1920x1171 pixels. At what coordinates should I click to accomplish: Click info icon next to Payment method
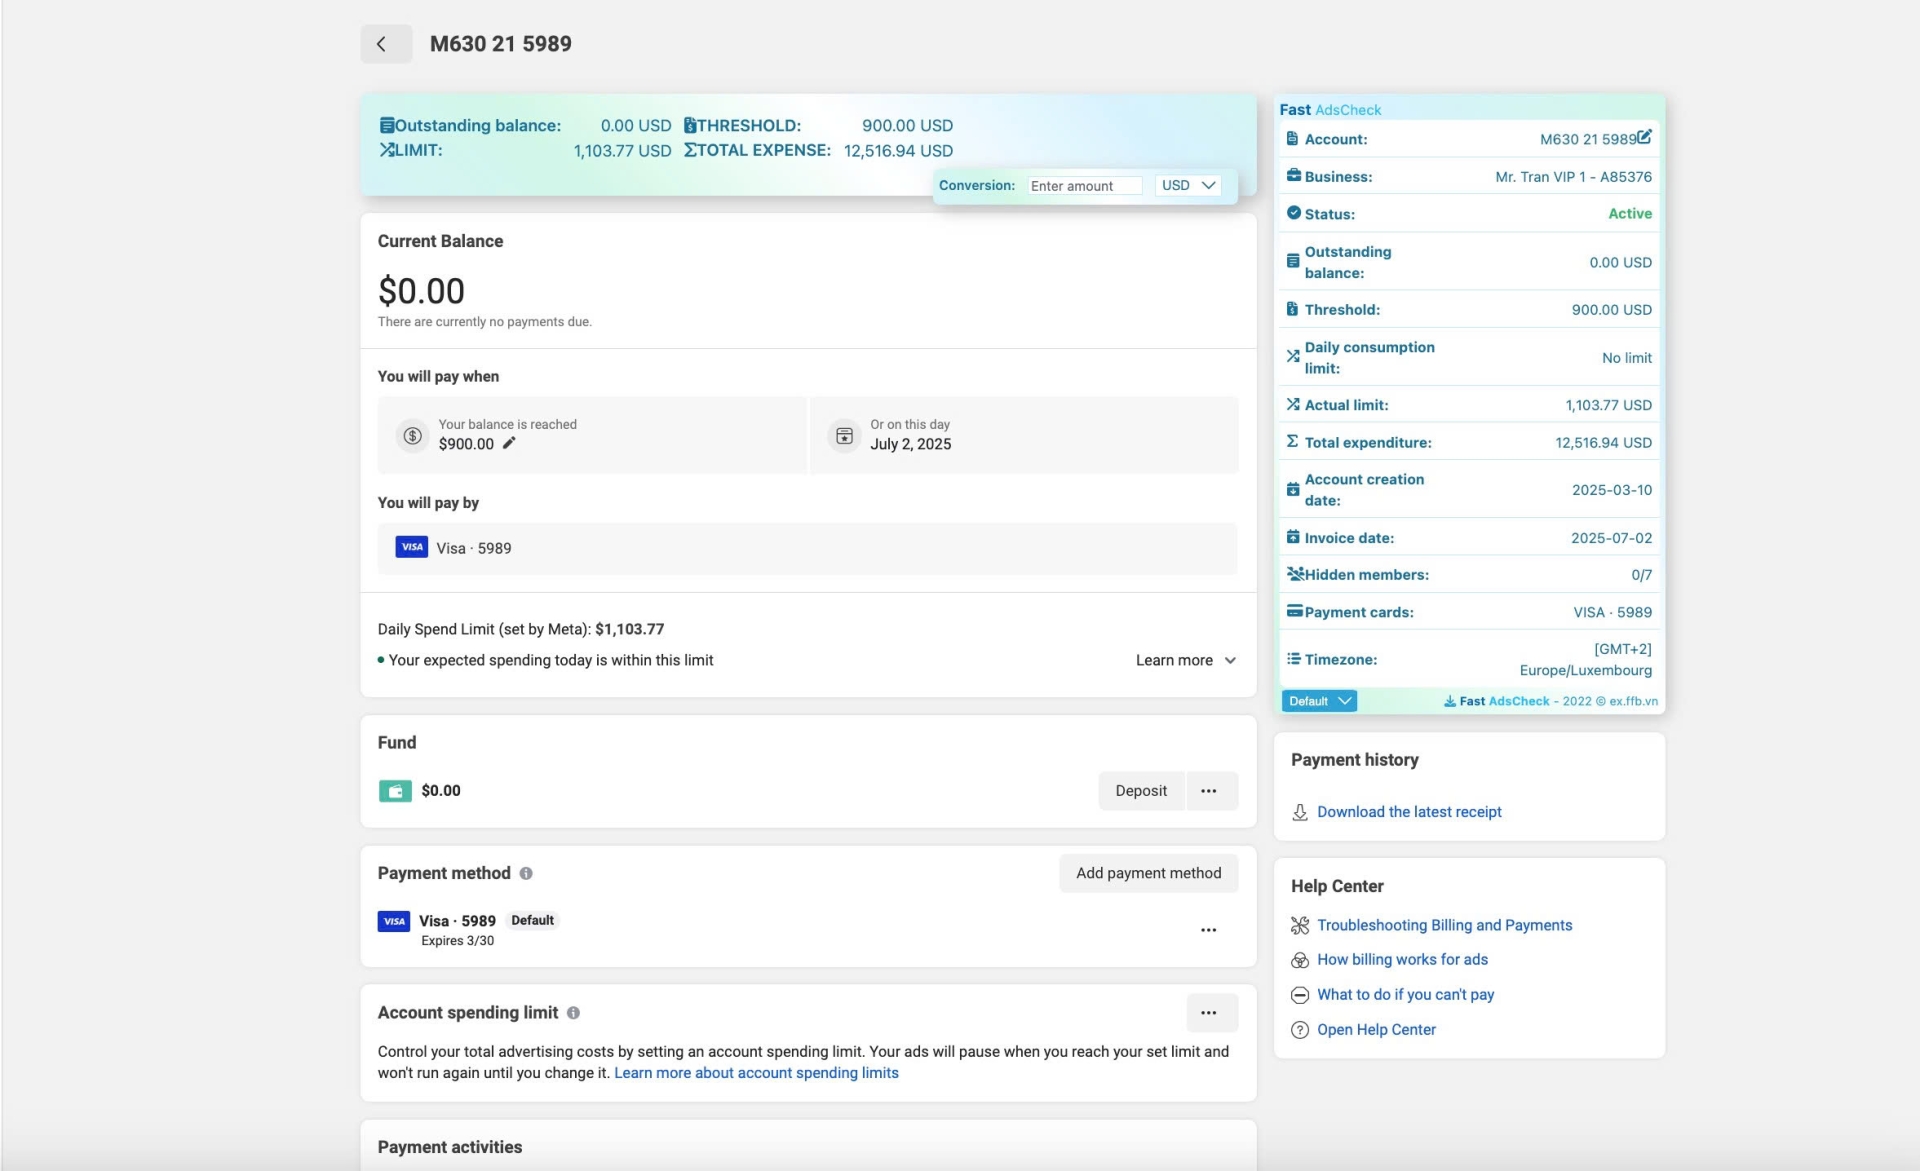pyautogui.click(x=526, y=873)
